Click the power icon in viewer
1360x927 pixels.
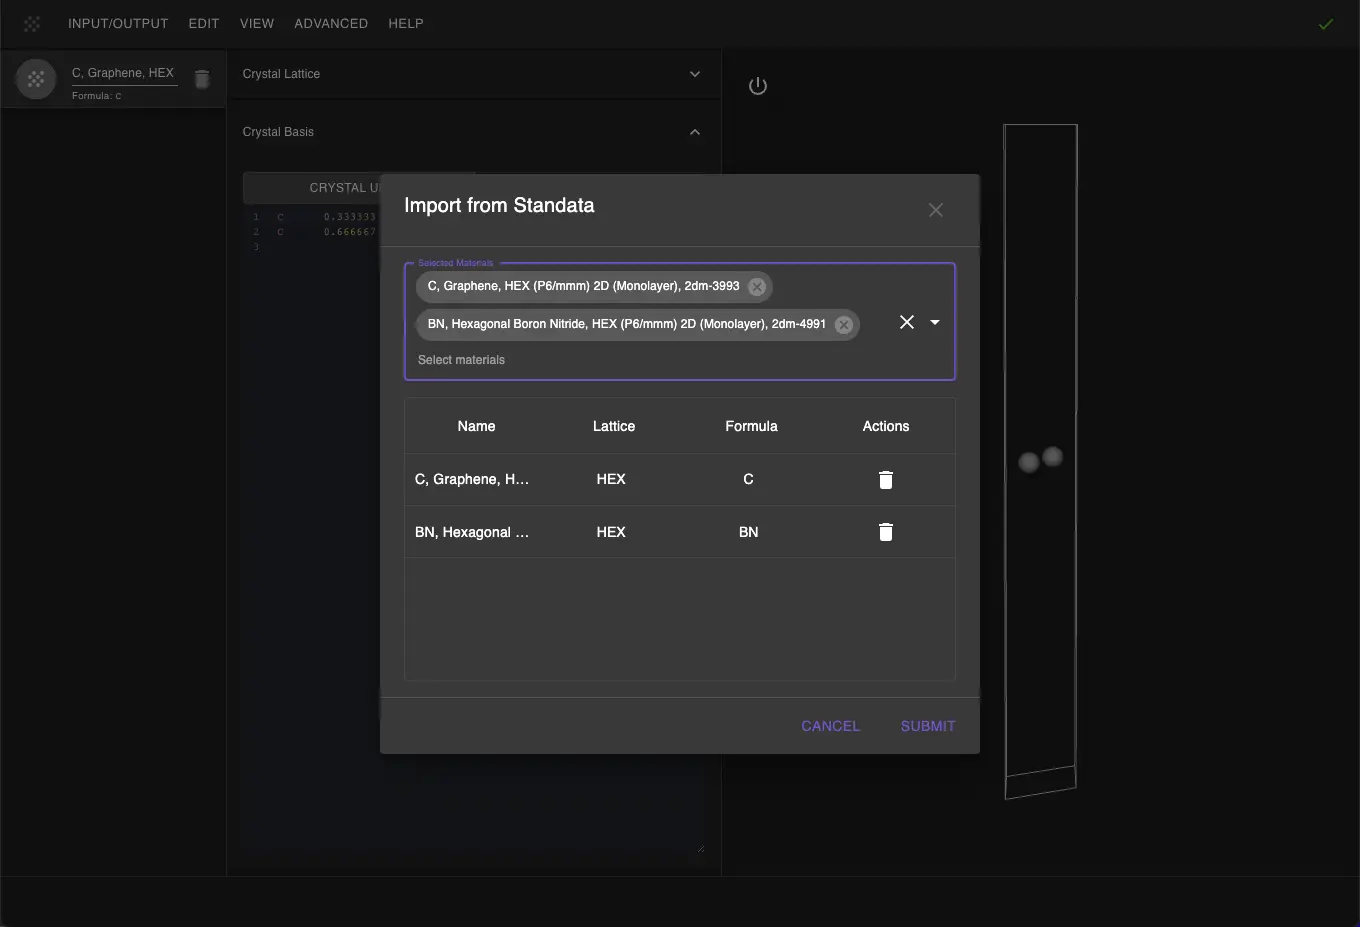(758, 86)
